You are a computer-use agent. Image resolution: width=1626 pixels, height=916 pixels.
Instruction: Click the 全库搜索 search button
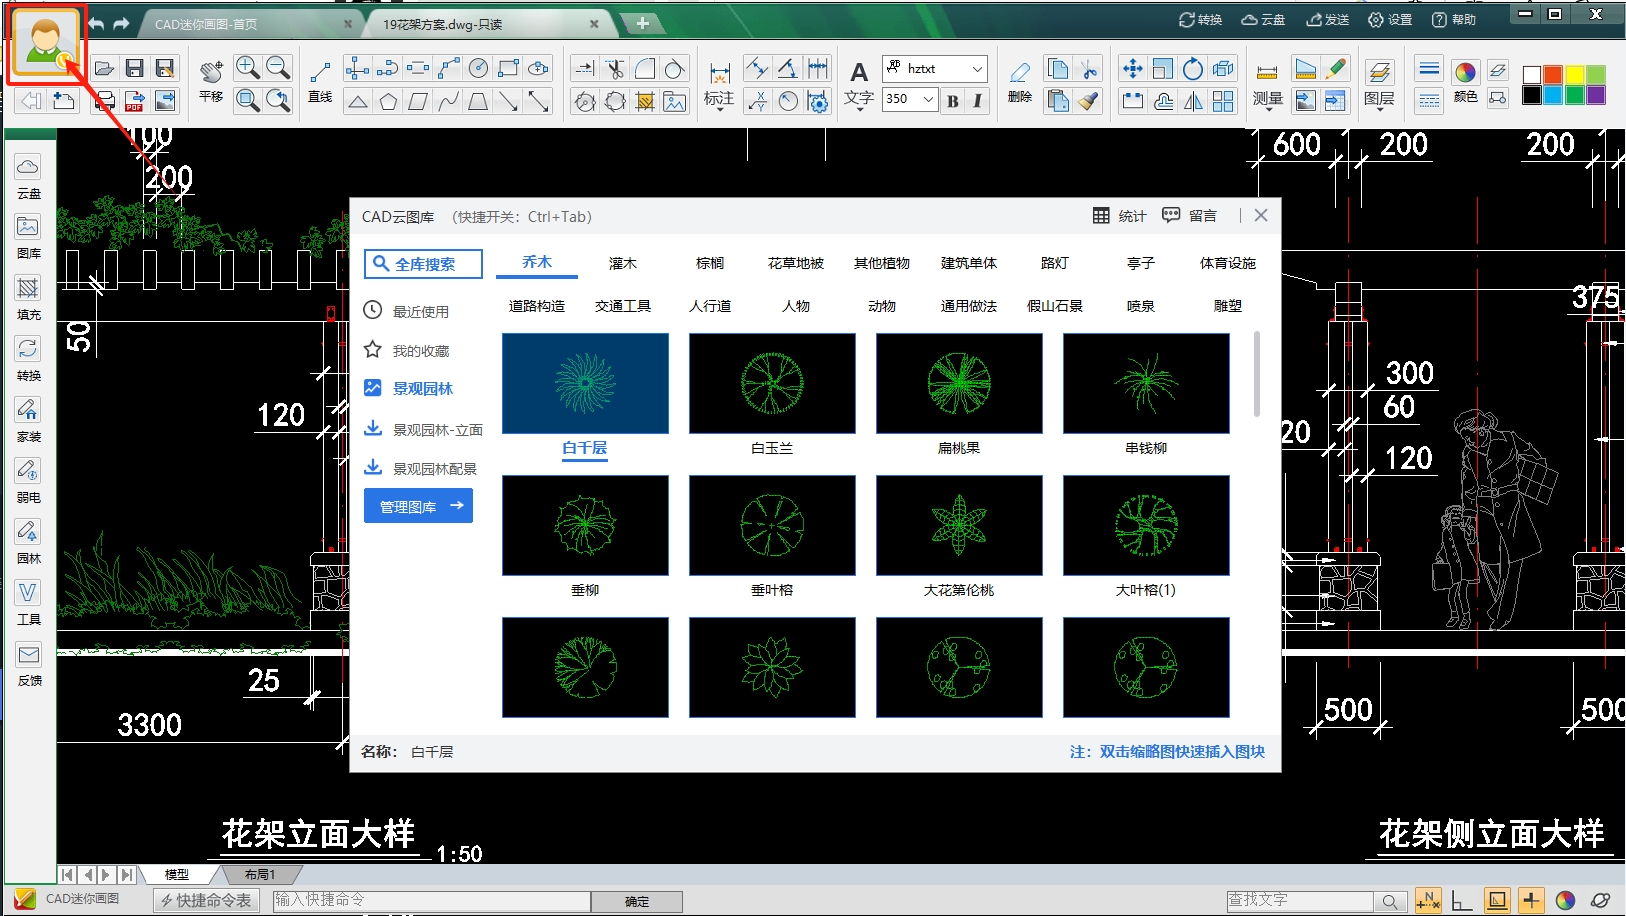(423, 264)
